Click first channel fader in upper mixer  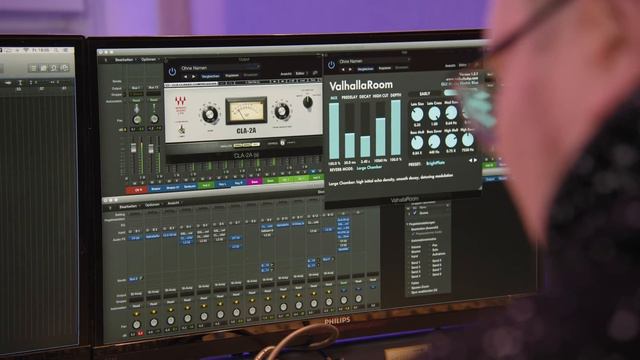tap(133, 148)
